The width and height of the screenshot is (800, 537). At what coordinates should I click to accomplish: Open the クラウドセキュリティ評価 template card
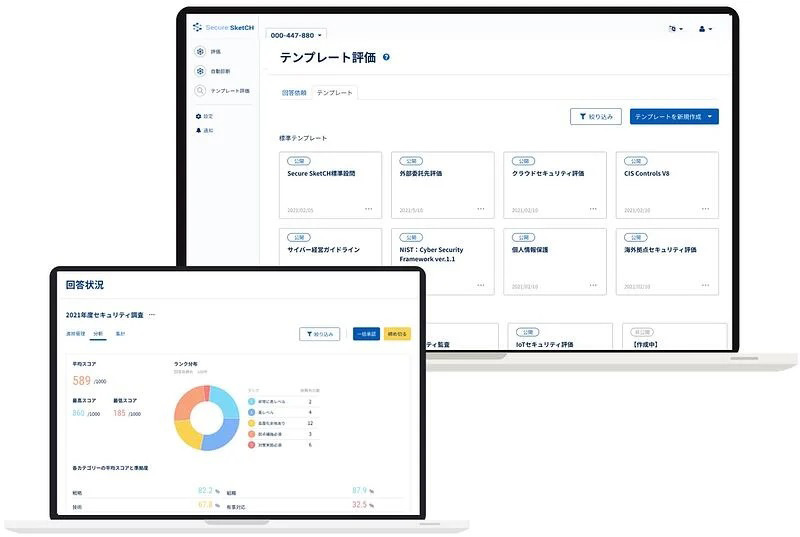555,185
